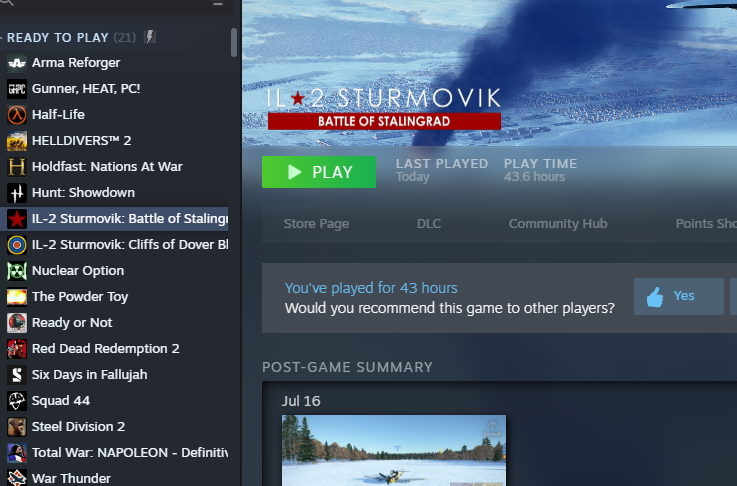
Task: Open the Community Hub tab
Action: [x=558, y=224]
